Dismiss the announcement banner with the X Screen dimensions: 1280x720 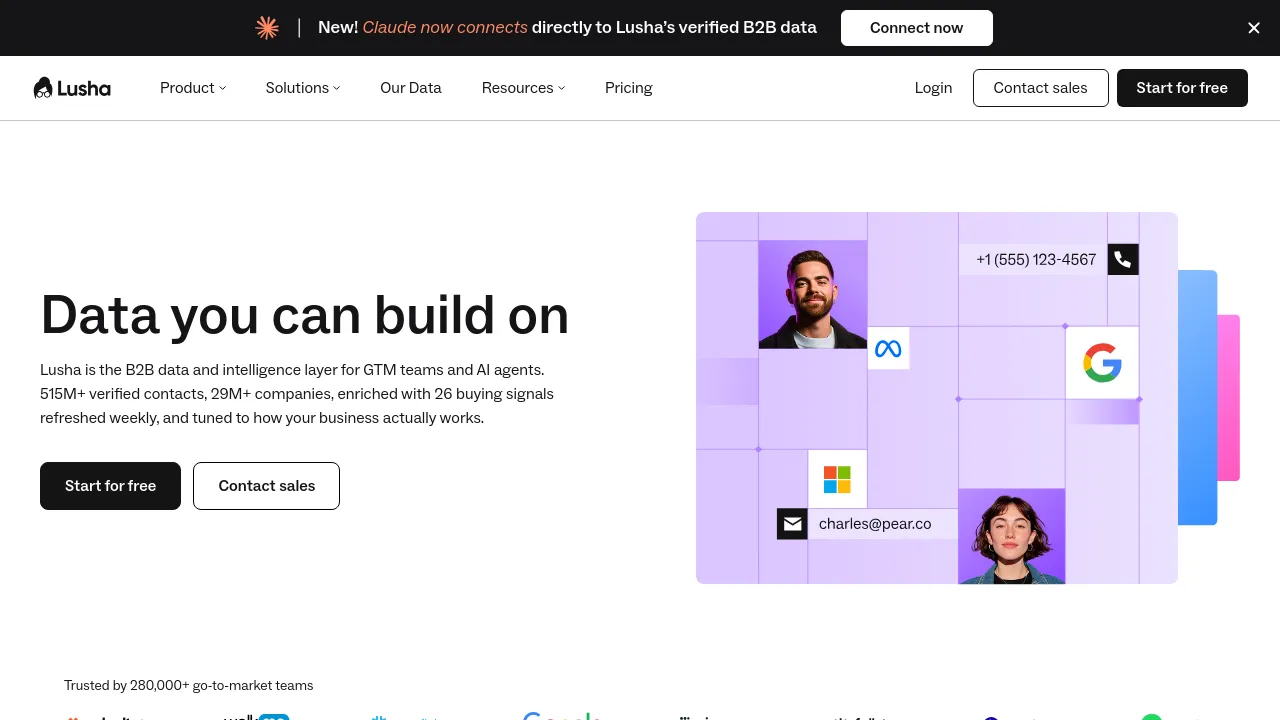coord(1254,28)
